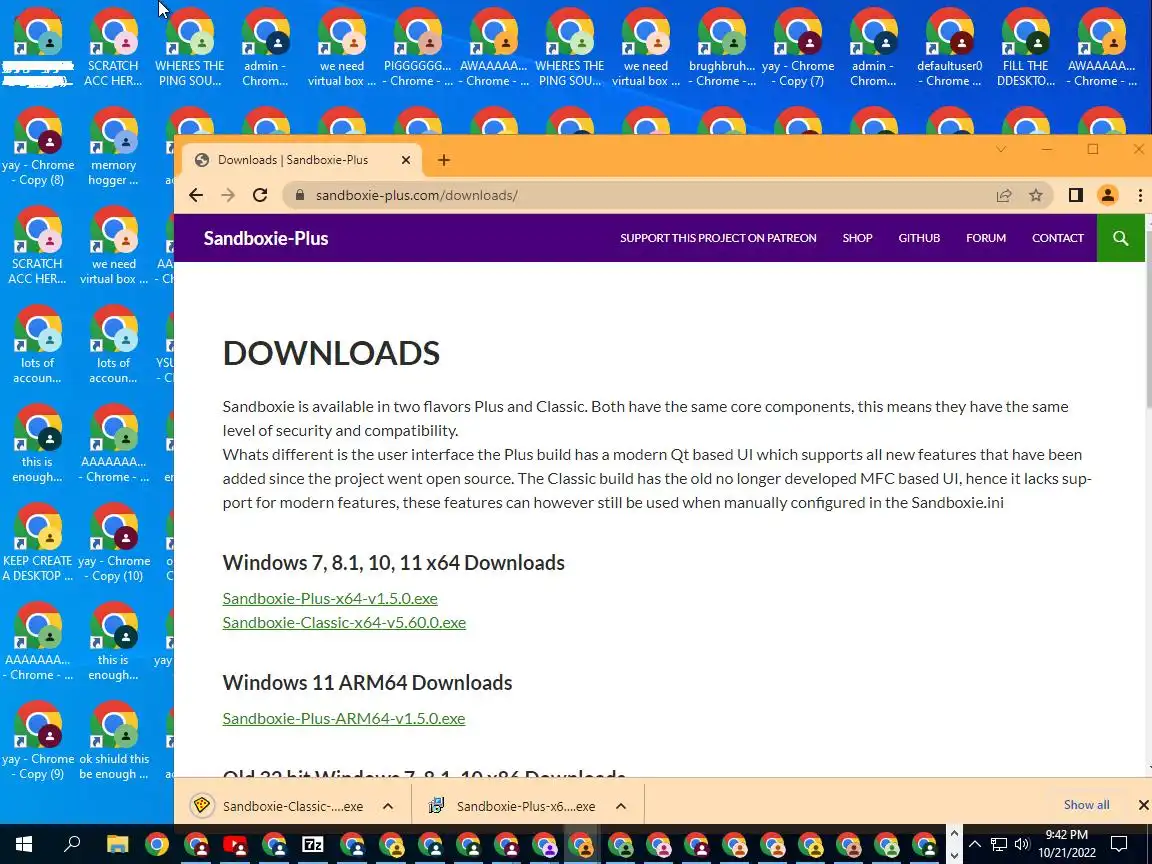Reload the Sandboxie downloads page

(260, 195)
